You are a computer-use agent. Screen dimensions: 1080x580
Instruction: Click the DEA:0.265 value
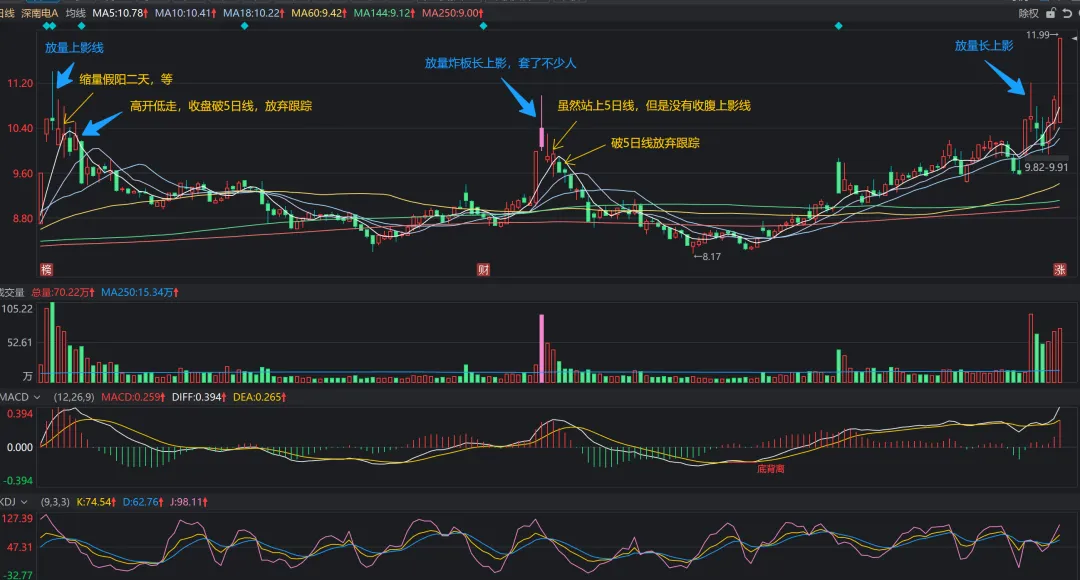point(259,397)
